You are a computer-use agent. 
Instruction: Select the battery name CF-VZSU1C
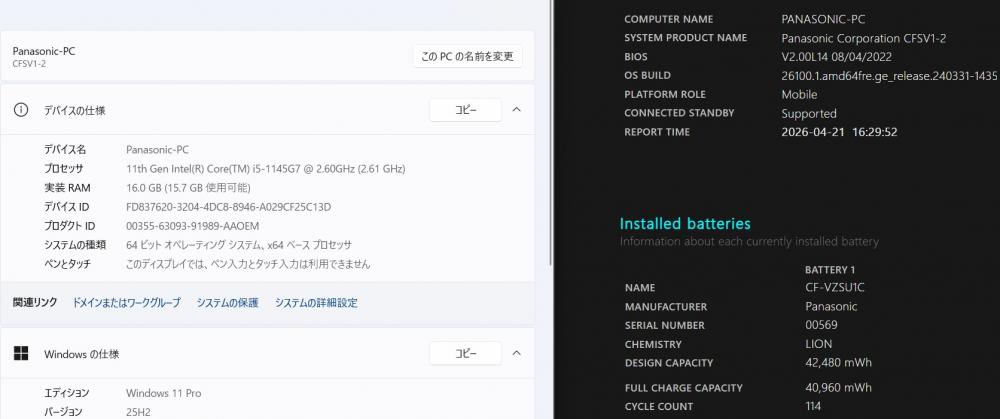pyautogui.click(x=835, y=288)
